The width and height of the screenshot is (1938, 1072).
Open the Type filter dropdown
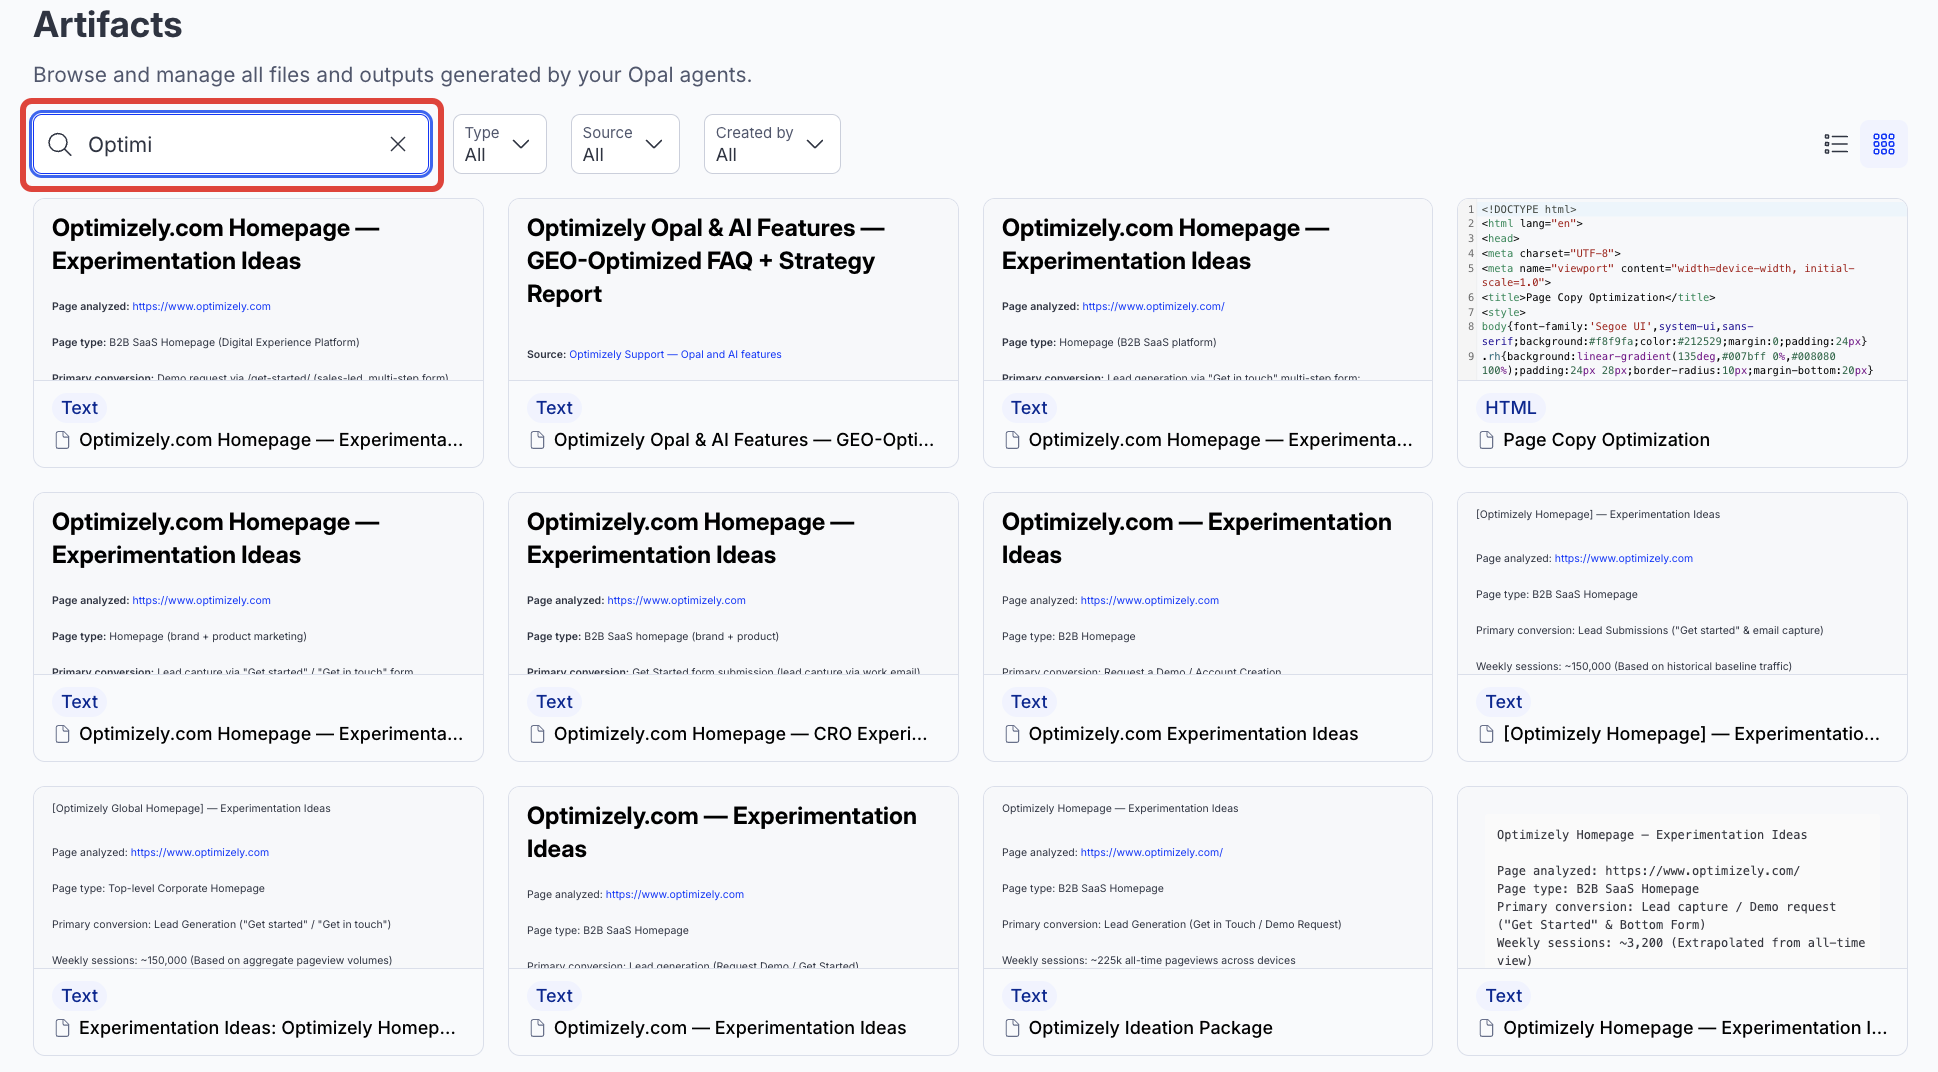click(499, 144)
